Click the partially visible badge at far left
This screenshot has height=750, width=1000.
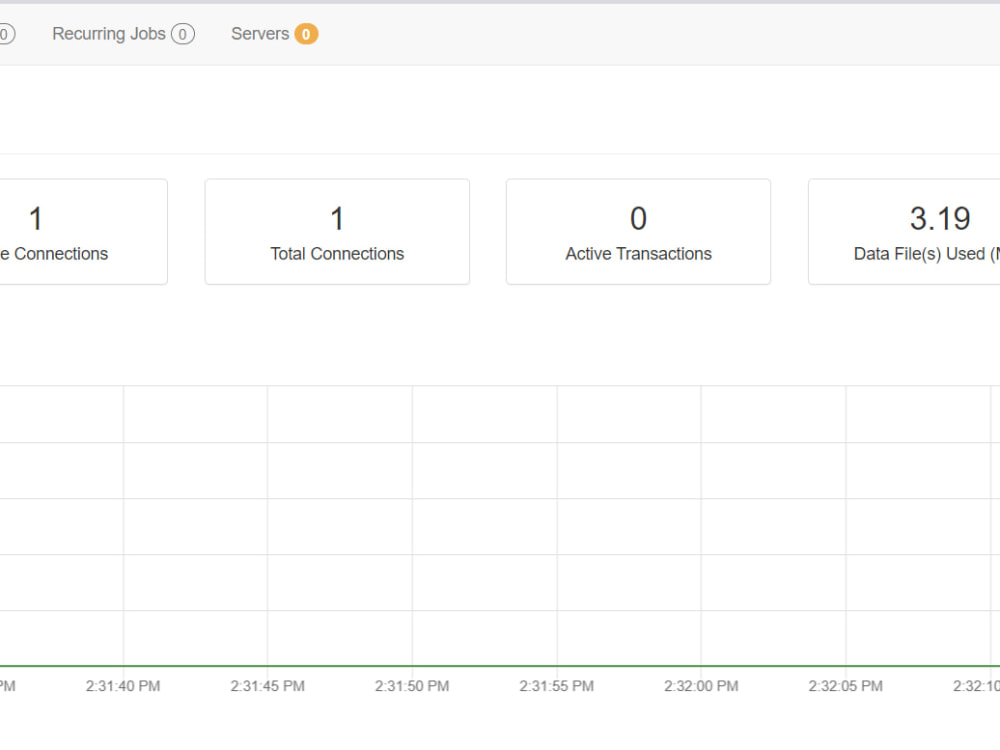point(6,33)
